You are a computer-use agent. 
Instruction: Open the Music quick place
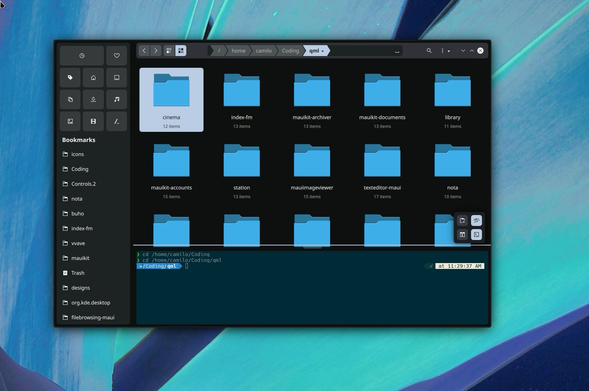[116, 99]
